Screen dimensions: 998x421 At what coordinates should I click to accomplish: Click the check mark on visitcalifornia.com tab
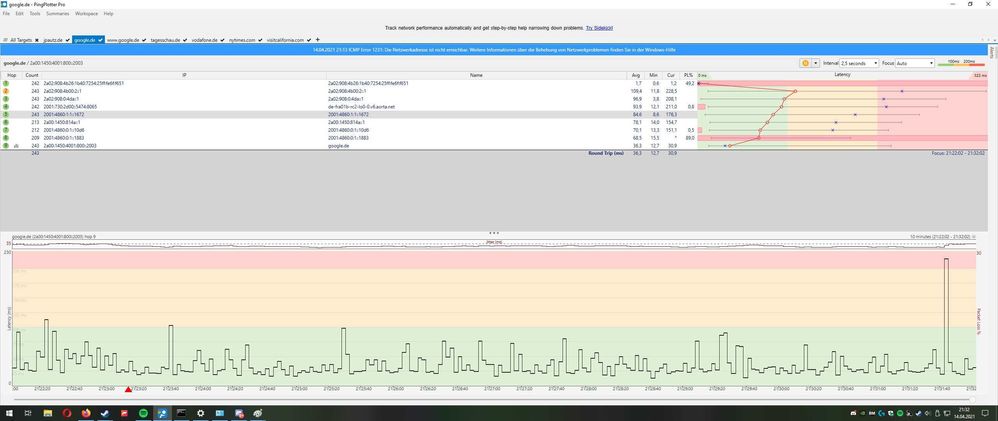coord(309,40)
